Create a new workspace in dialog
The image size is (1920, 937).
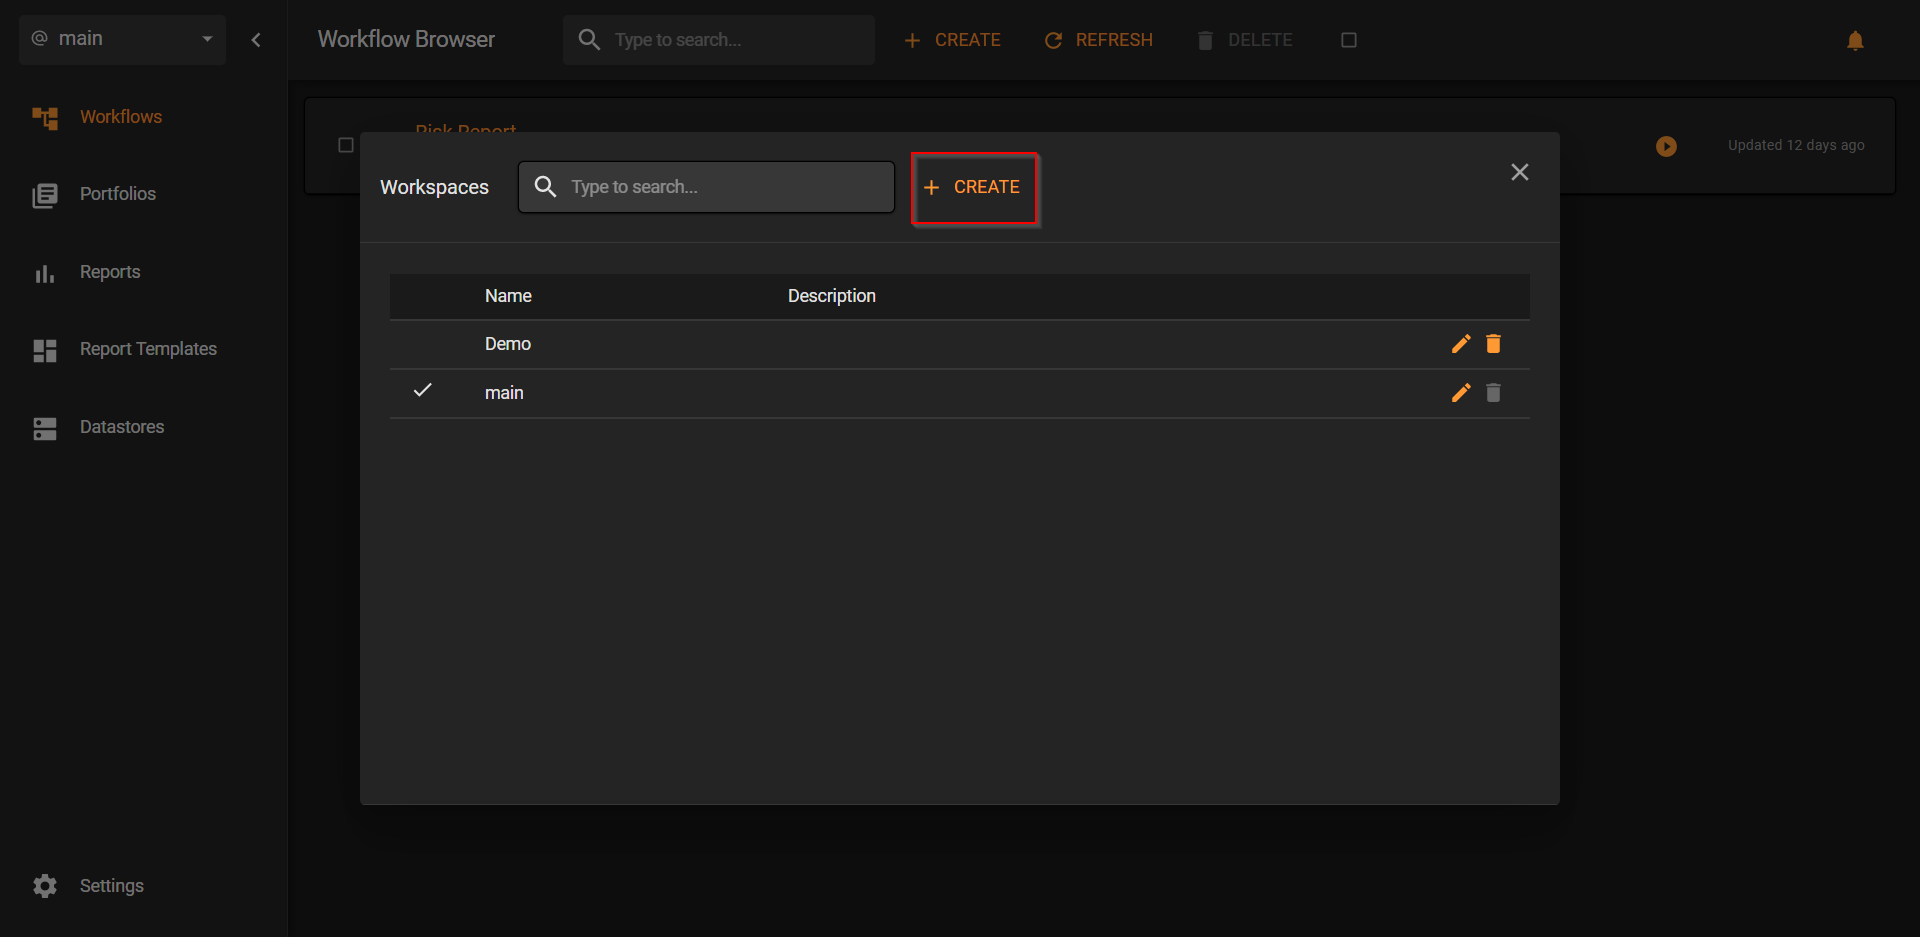[x=975, y=187]
